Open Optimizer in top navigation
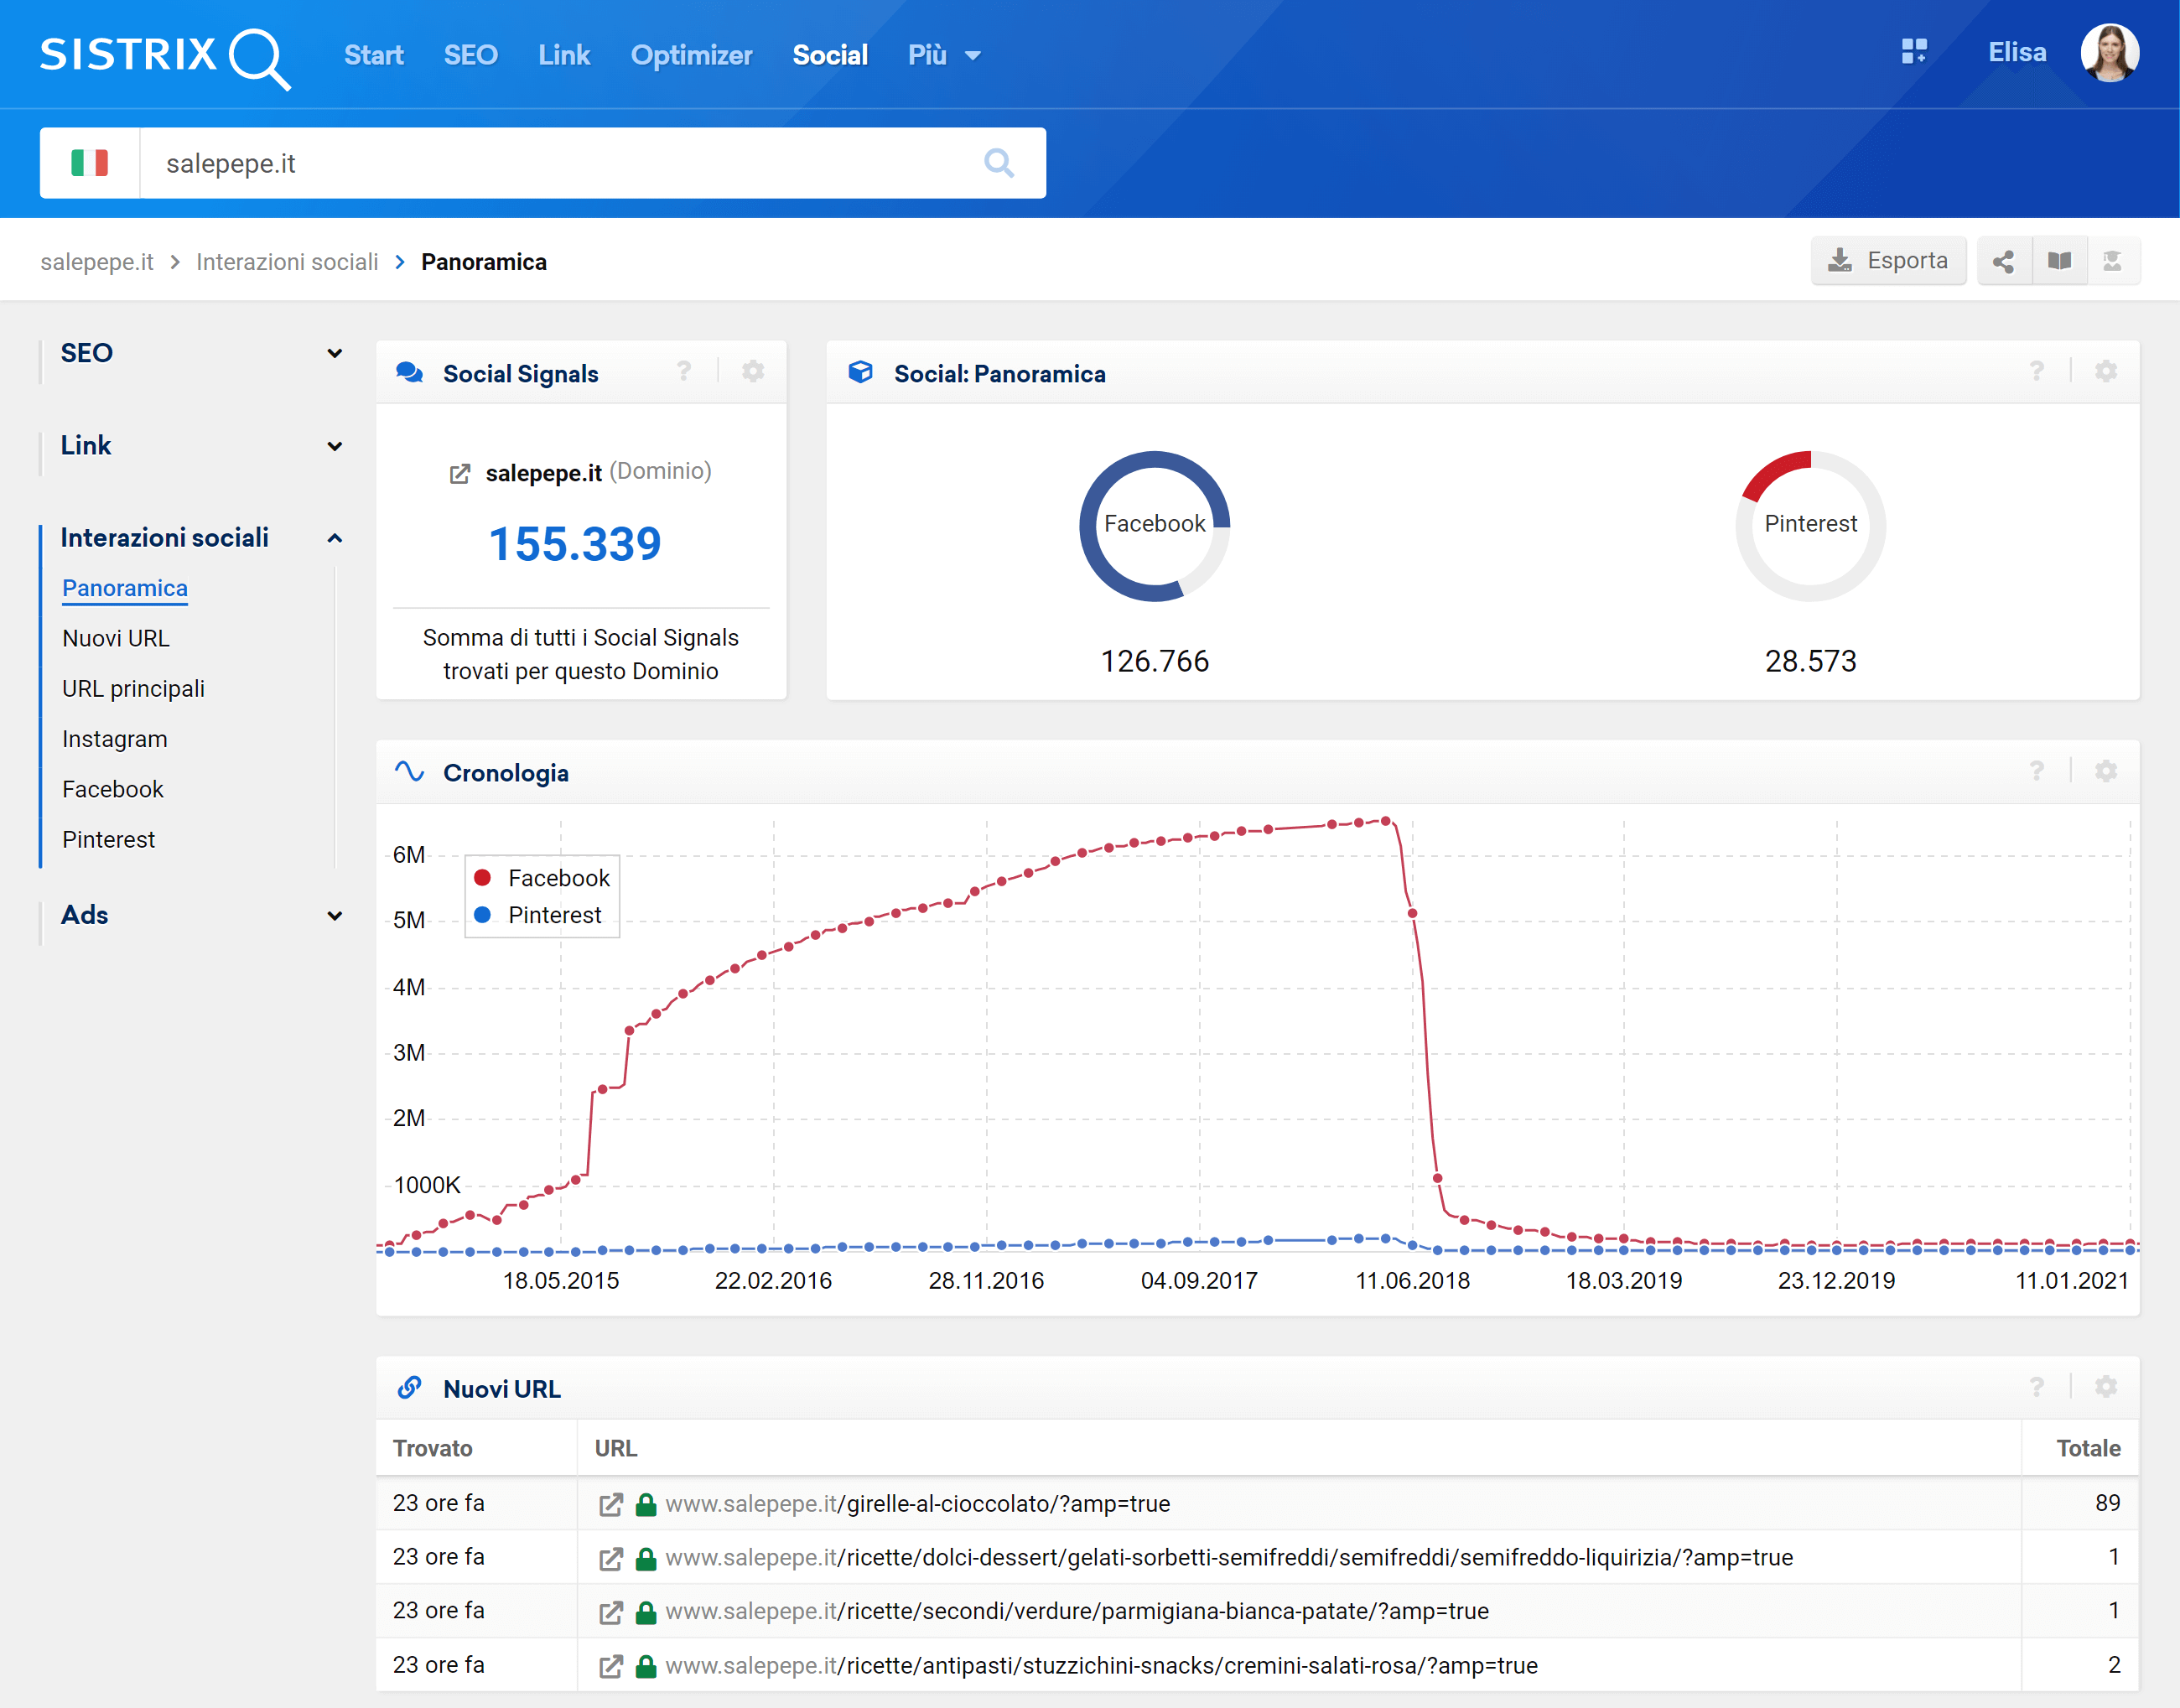Viewport: 2180px width, 1708px height. pos(691,55)
